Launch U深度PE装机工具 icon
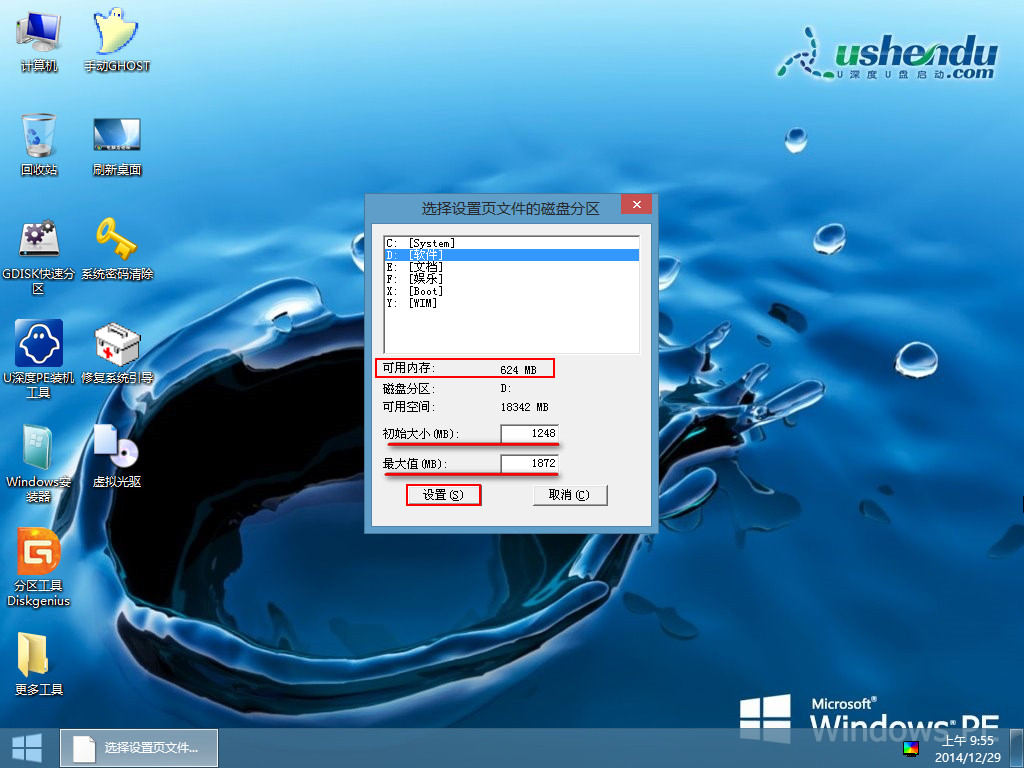 [x=39, y=359]
